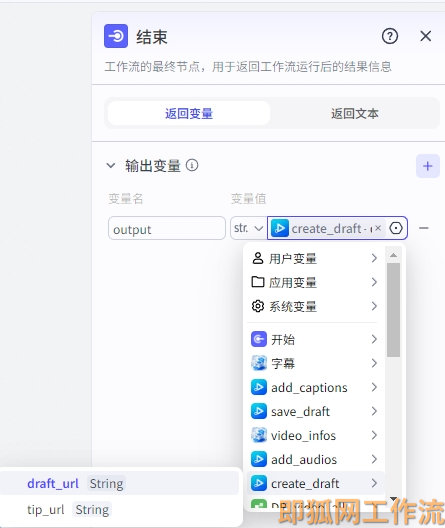
Task: Collapse the 输出变量 section
Action: click(x=111, y=166)
